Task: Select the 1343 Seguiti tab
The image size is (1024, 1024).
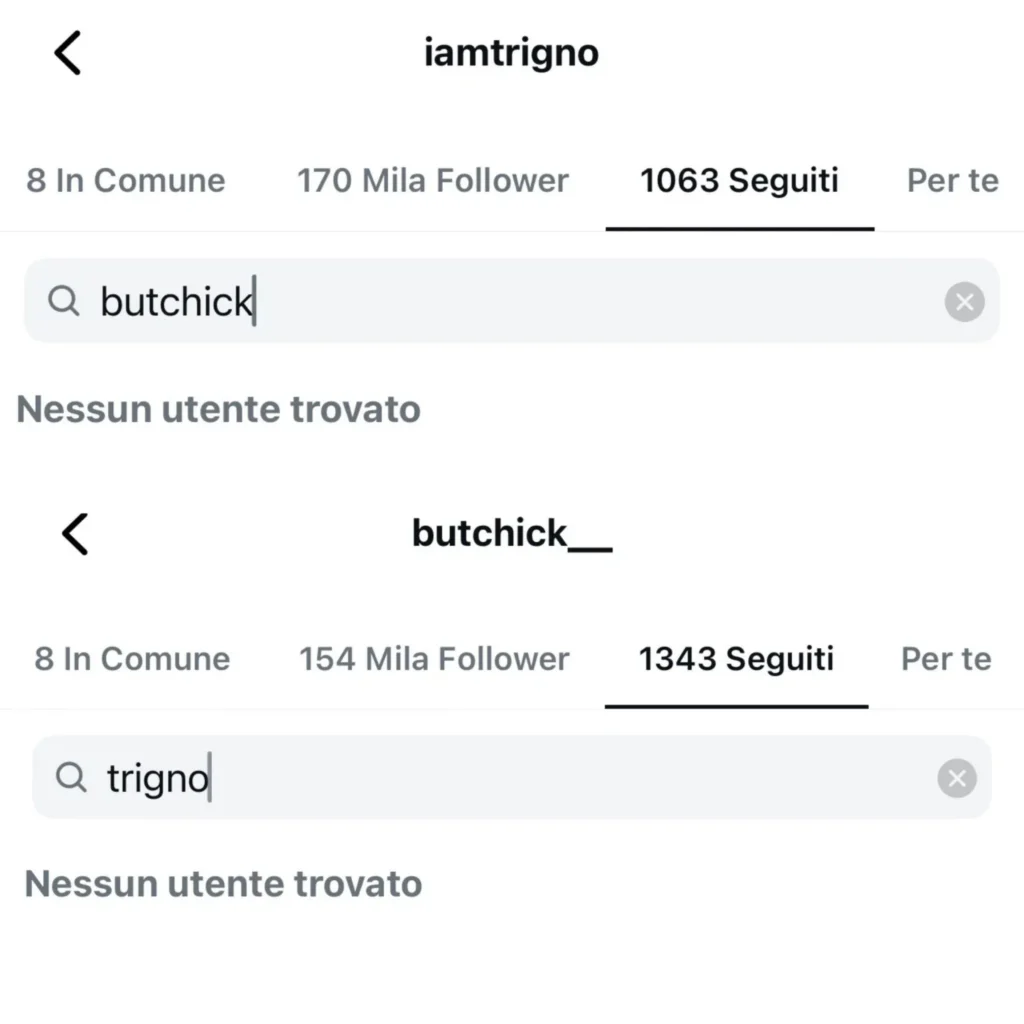Action: [x=736, y=659]
